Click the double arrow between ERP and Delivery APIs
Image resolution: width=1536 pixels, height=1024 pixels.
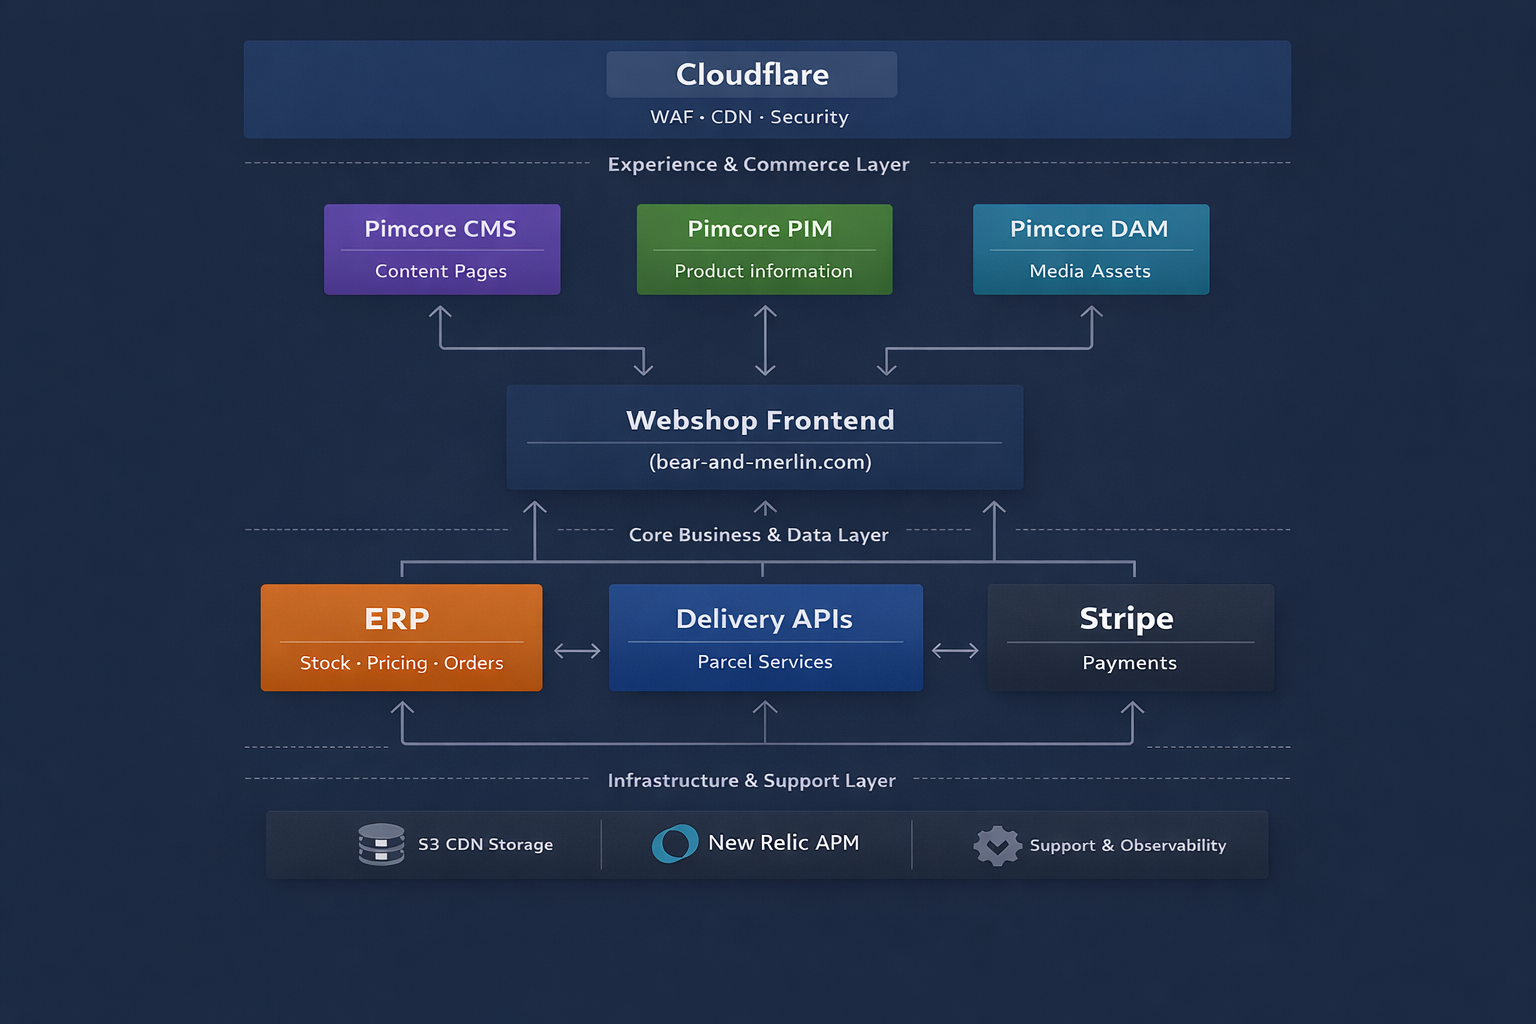(x=577, y=651)
